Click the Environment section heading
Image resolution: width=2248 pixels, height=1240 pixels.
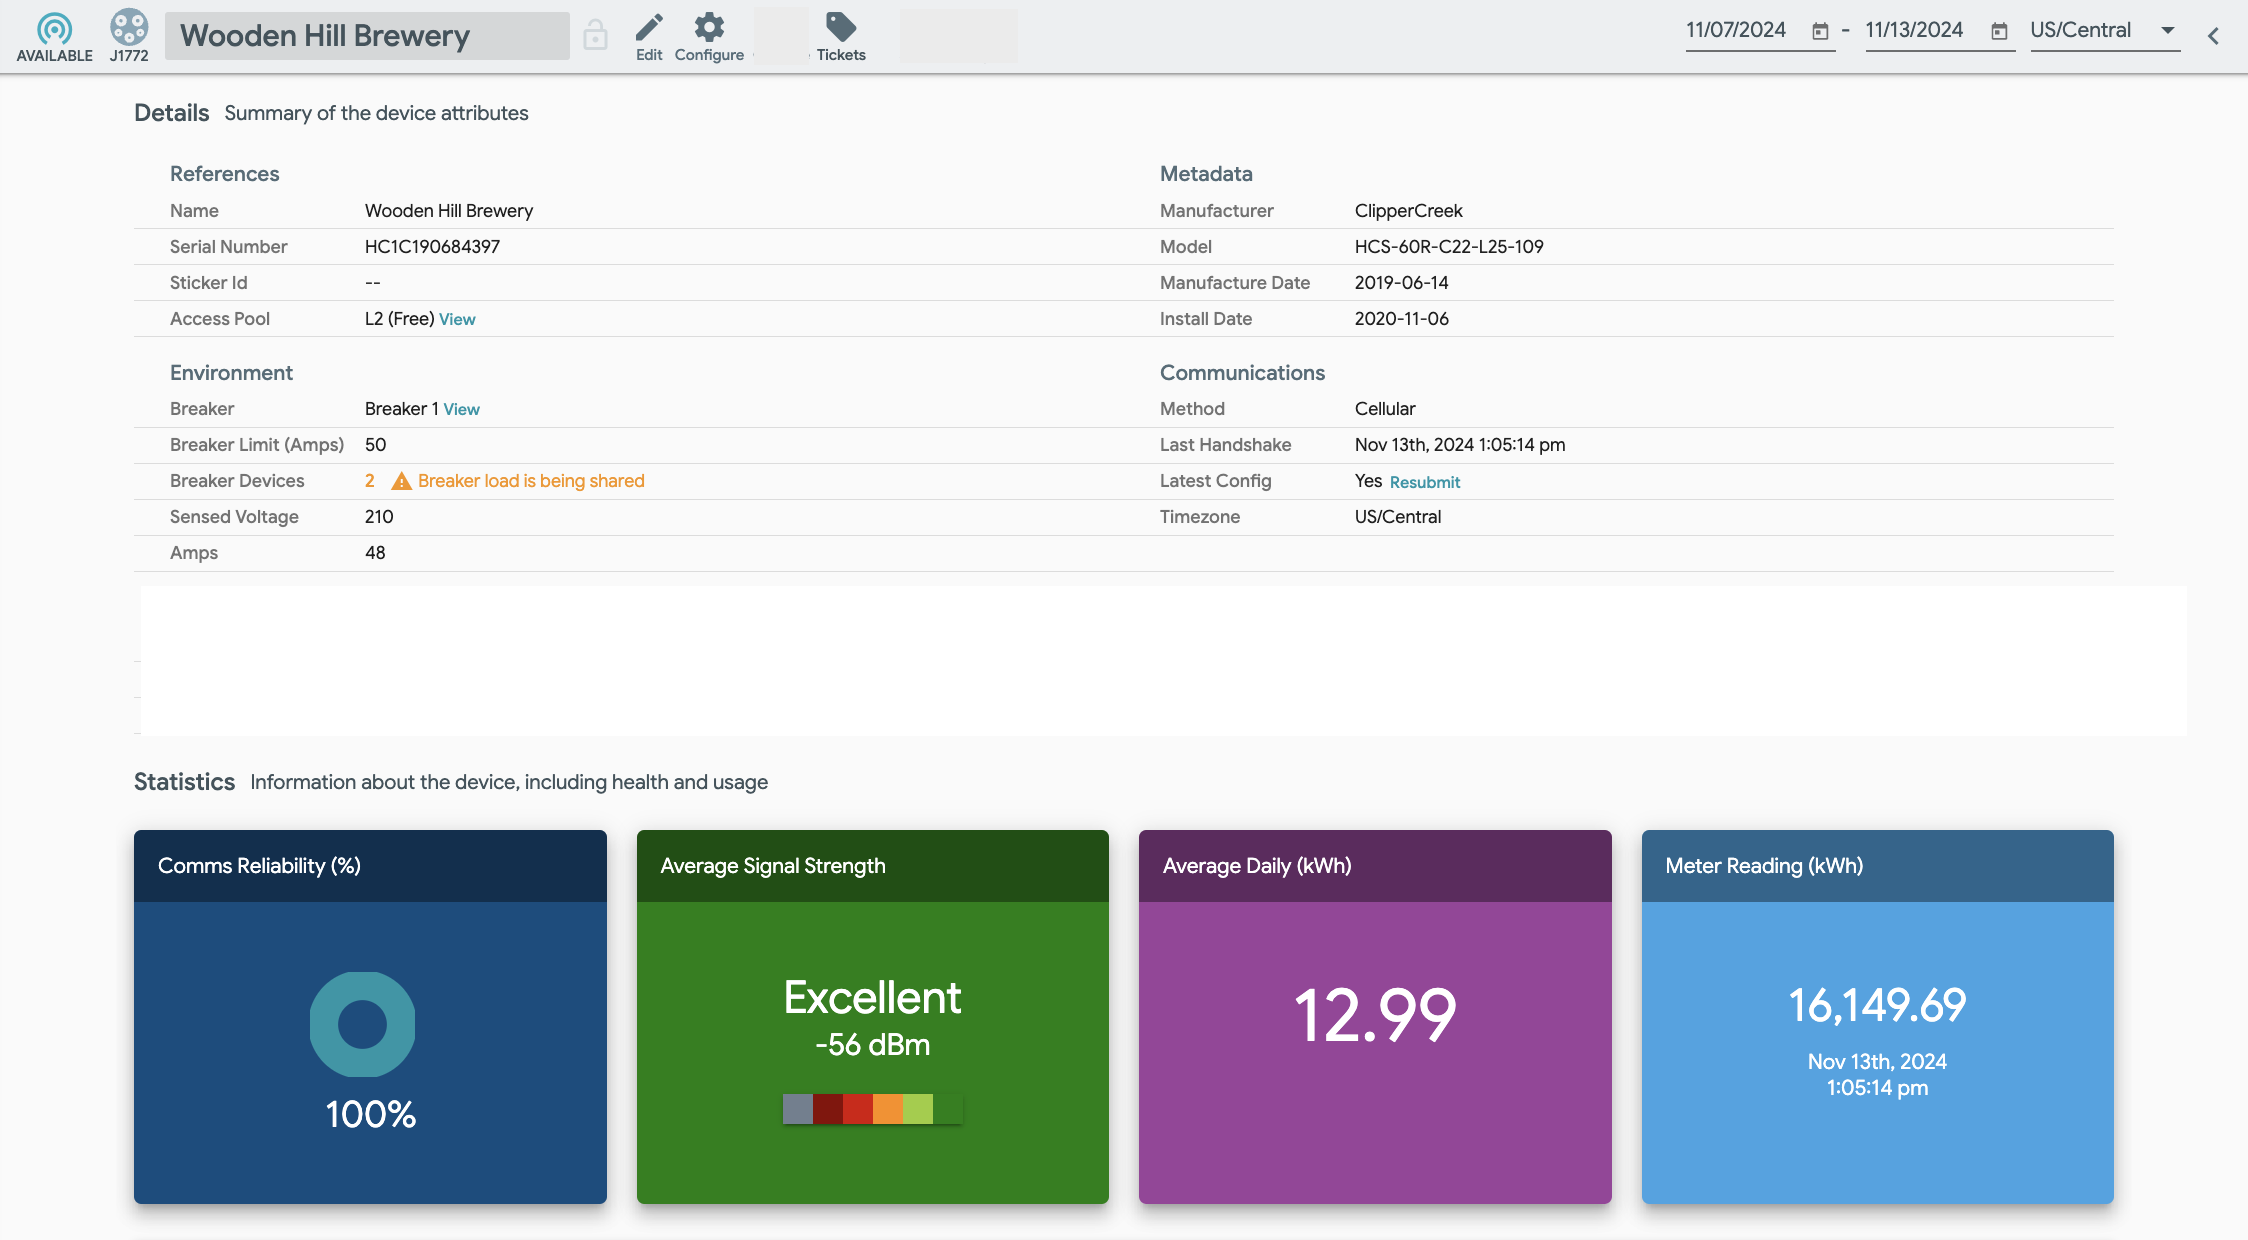pyautogui.click(x=231, y=373)
